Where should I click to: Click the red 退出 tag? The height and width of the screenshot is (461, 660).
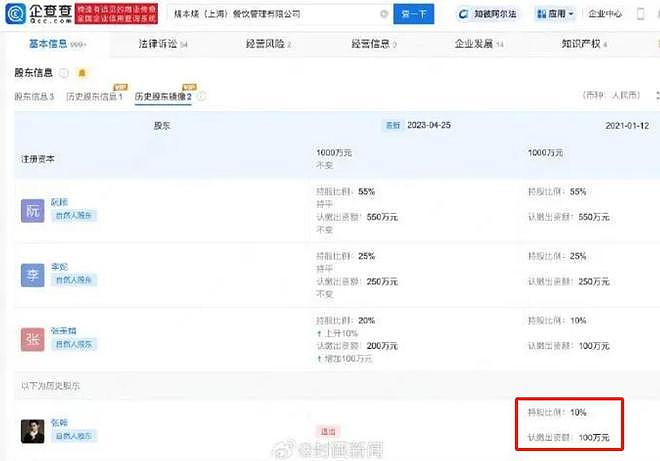coord(328,432)
